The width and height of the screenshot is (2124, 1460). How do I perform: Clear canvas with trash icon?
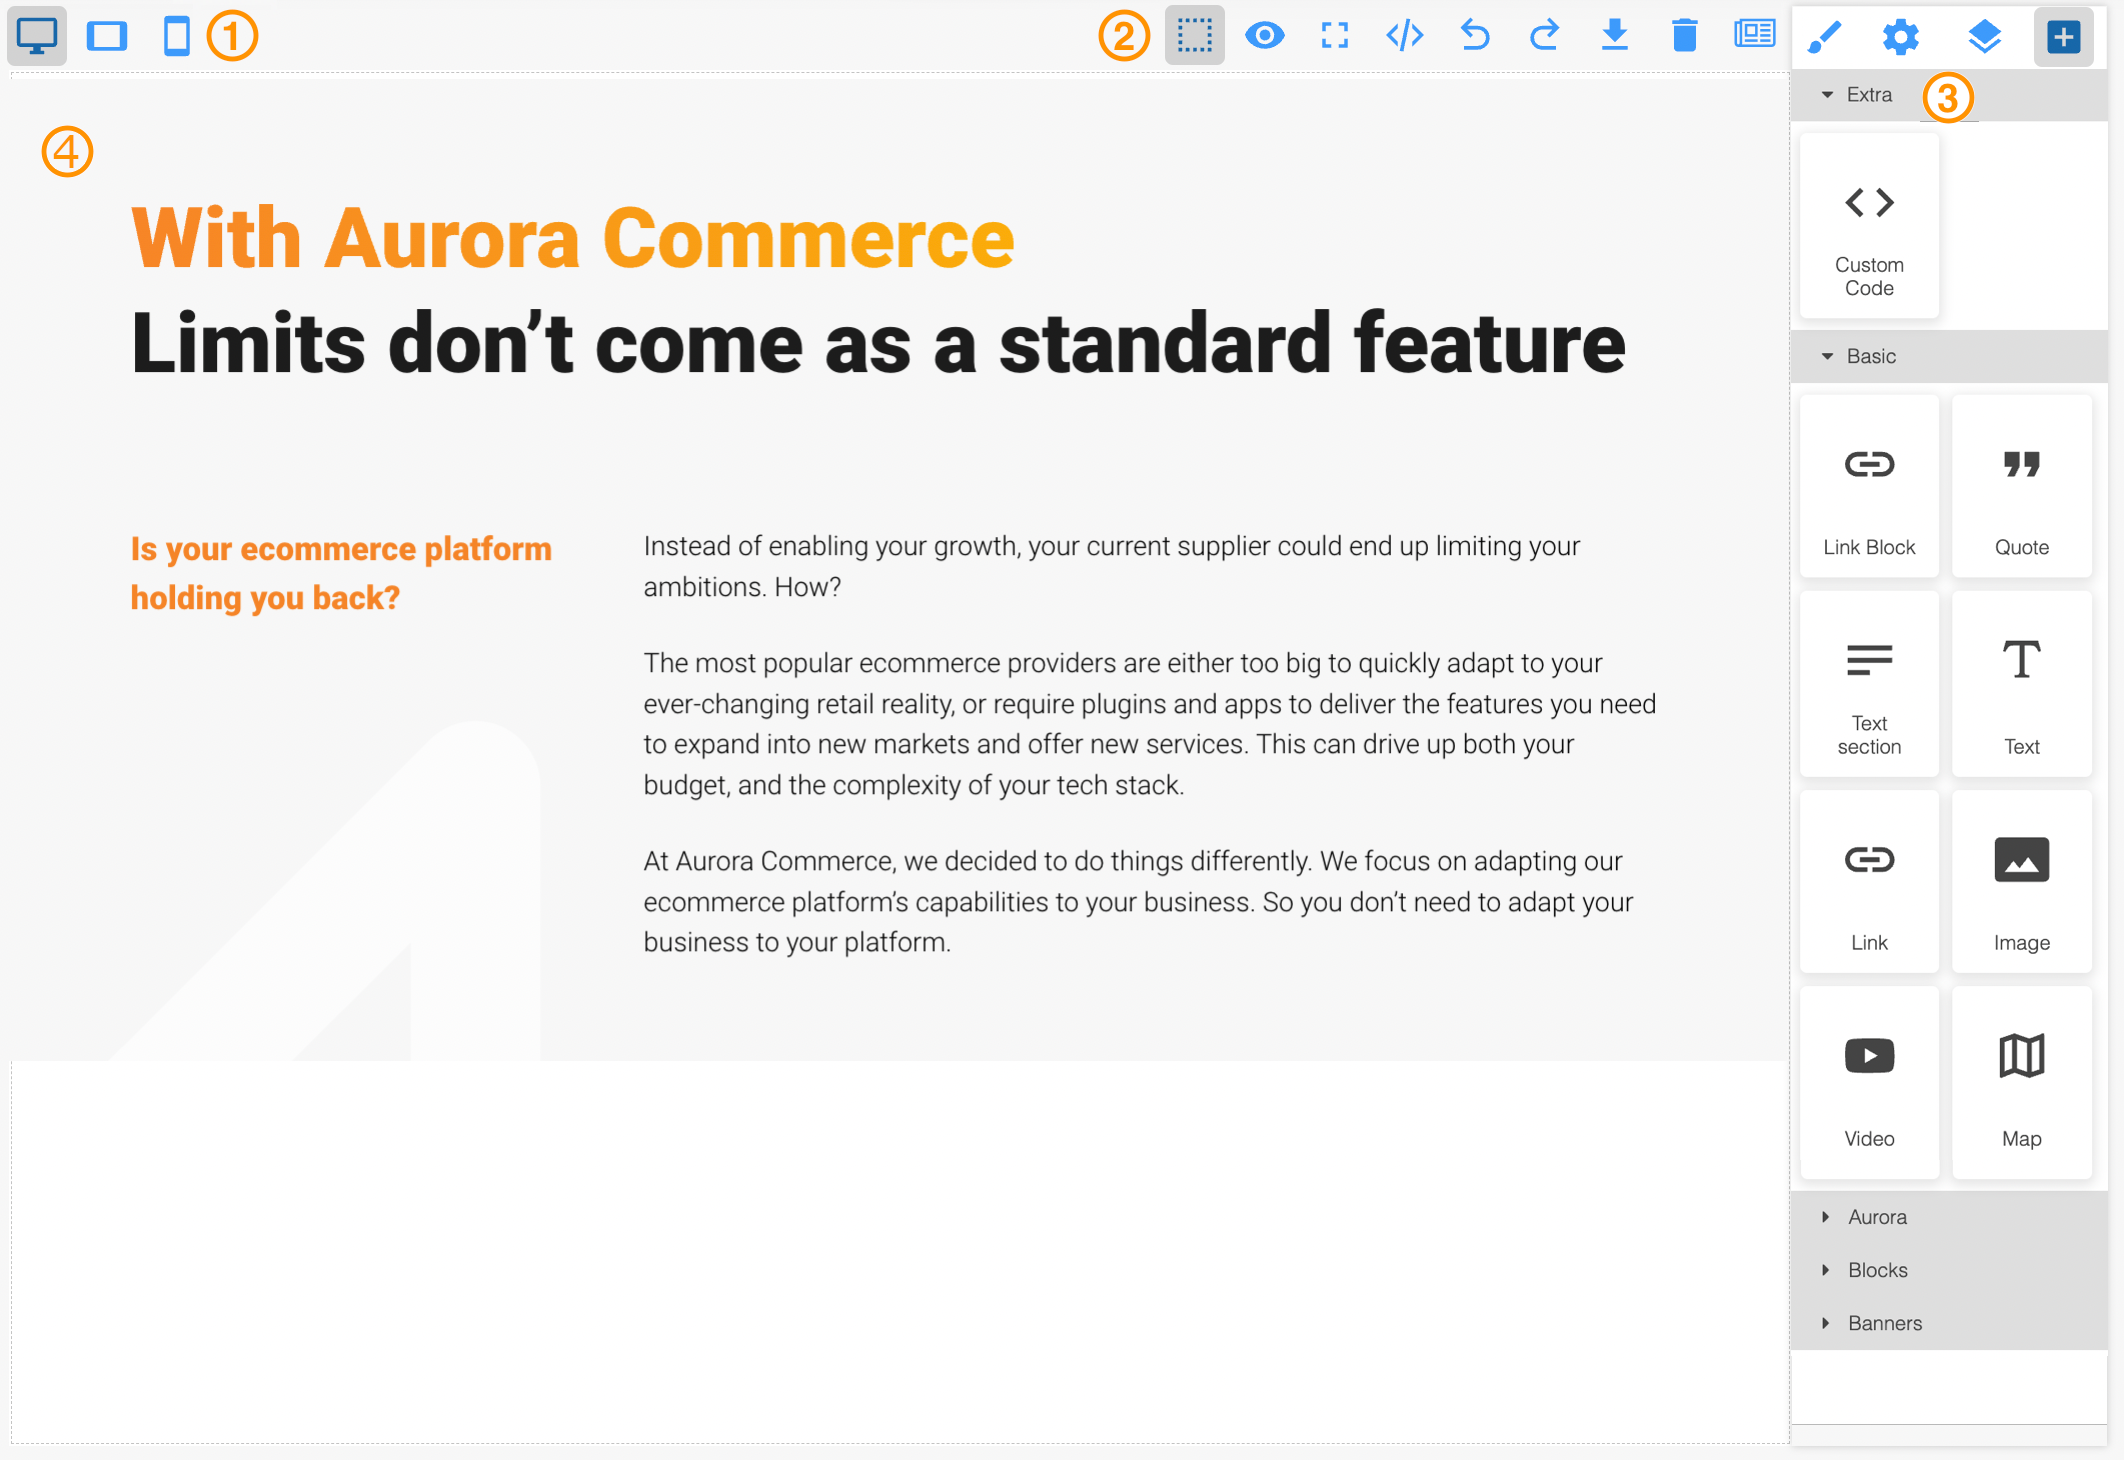[1684, 36]
